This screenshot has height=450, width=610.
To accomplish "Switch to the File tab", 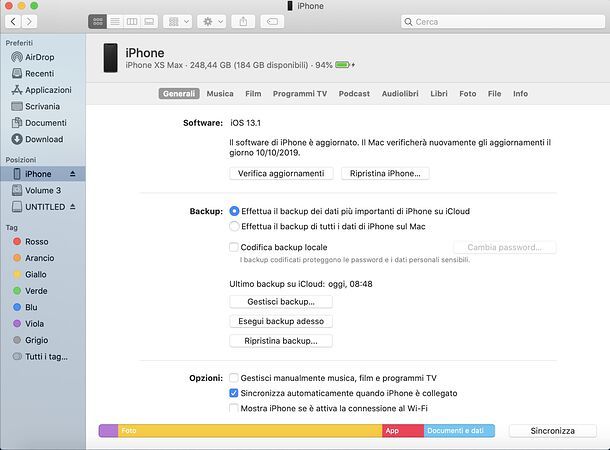I will [x=494, y=94].
